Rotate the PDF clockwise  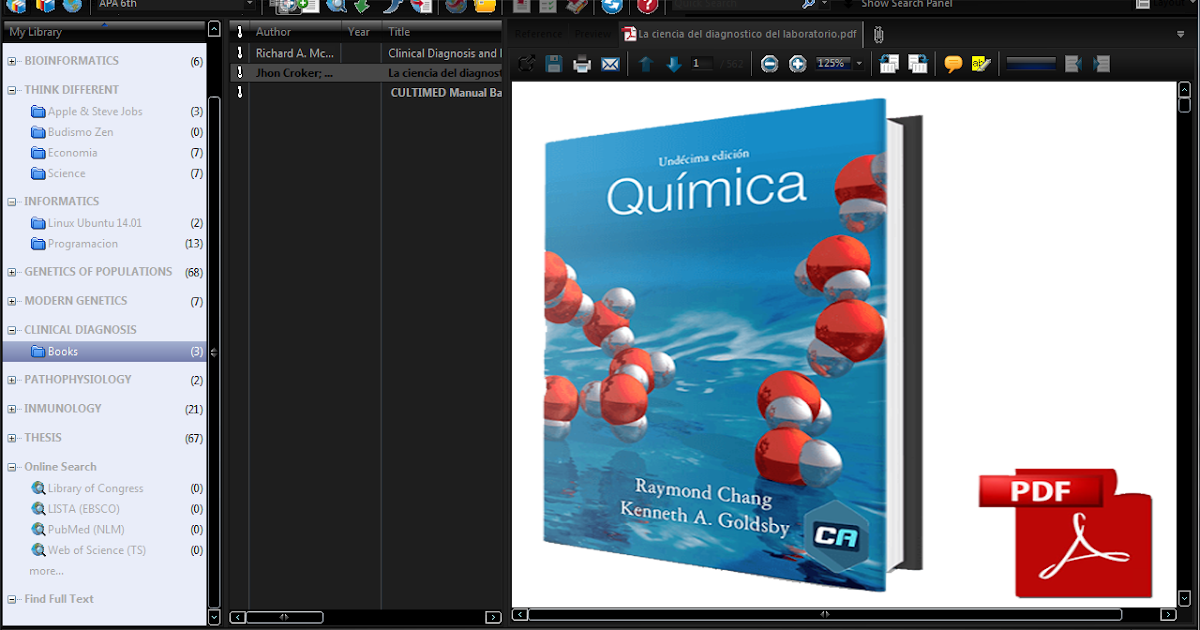pyautogui.click(x=917, y=64)
